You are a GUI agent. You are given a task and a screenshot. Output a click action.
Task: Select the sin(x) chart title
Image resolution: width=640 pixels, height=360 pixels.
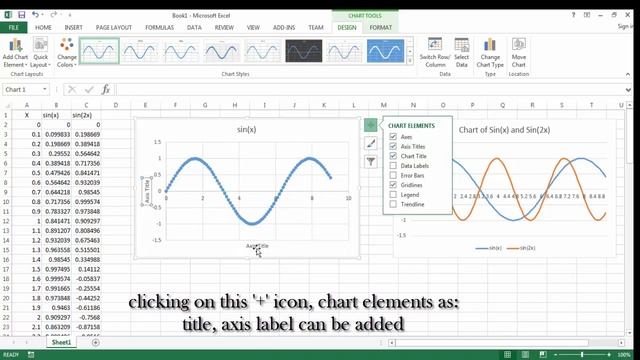(x=247, y=129)
